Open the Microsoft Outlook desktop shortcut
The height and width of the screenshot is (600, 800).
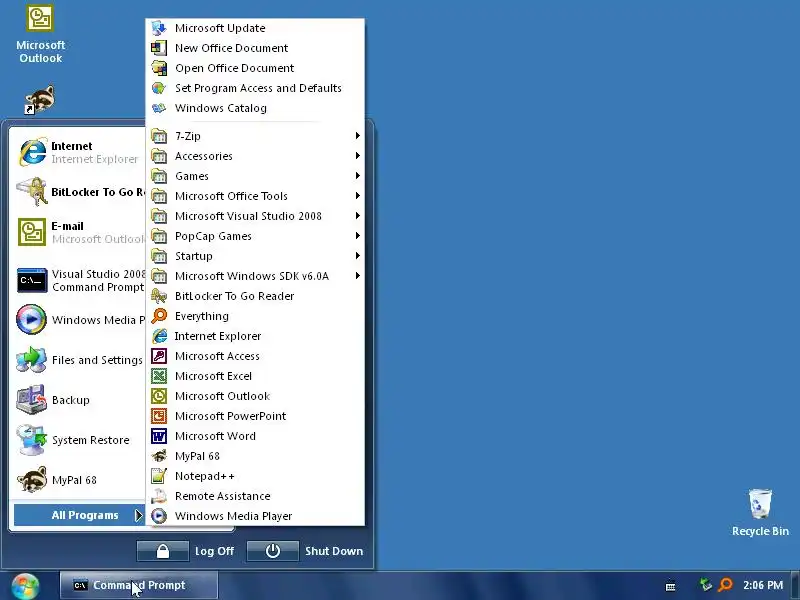40,34
